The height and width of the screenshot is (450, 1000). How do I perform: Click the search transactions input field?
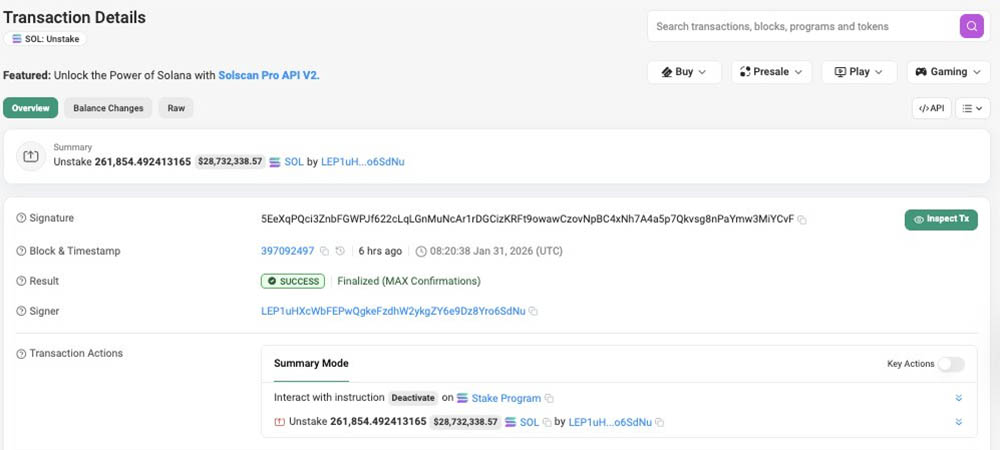(x=800, y=27)
